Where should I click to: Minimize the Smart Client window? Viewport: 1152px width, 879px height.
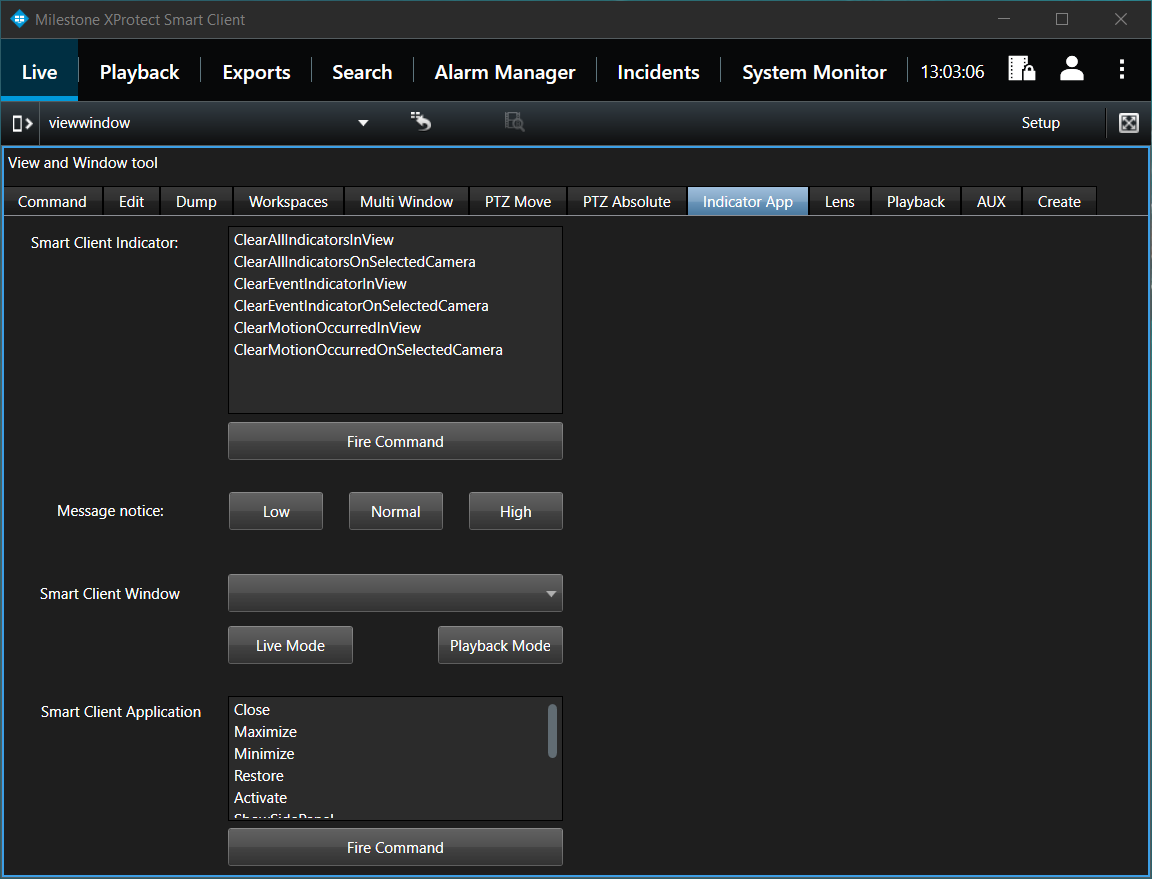[x=1004, y=19]
